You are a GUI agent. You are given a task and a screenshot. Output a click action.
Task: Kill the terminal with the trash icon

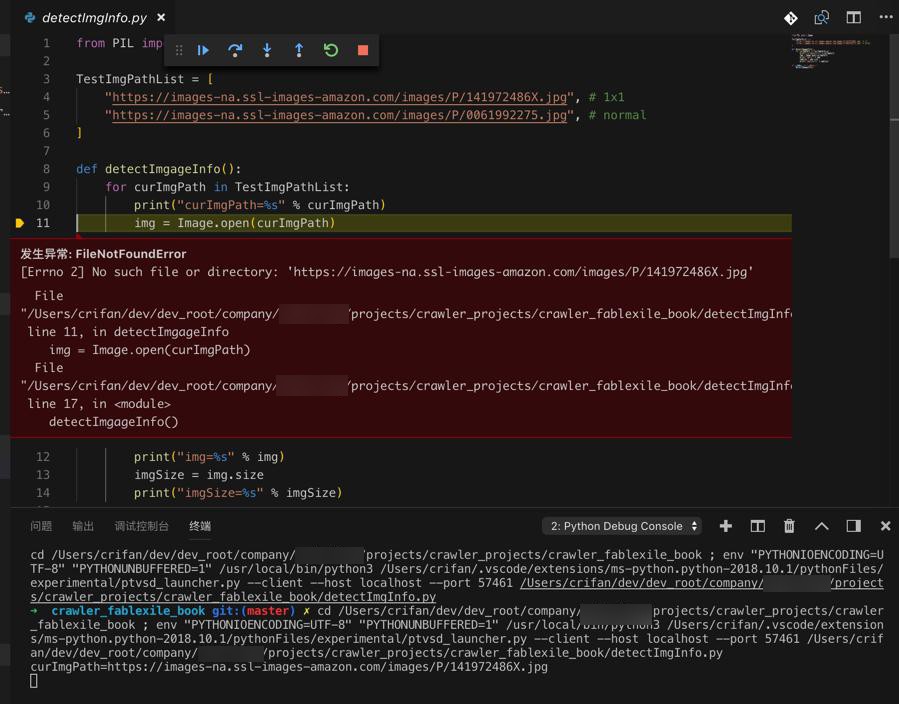coord(789,526)
